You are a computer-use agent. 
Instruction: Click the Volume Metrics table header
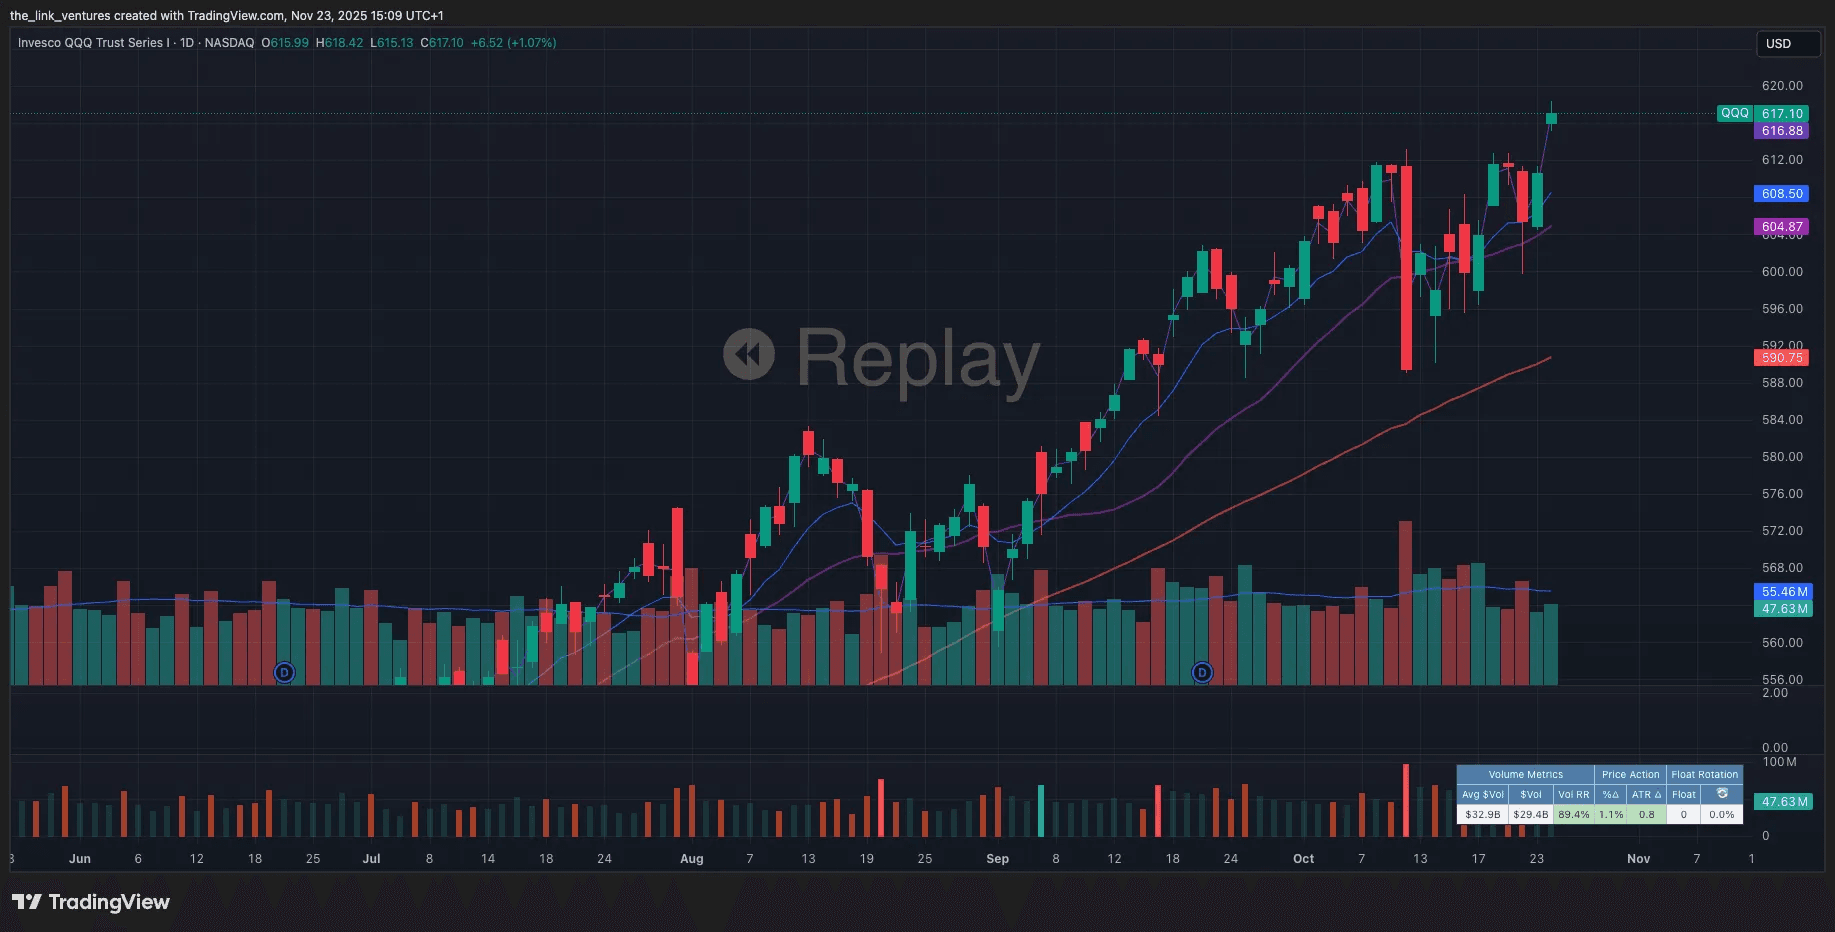[x=1525, y=775]
